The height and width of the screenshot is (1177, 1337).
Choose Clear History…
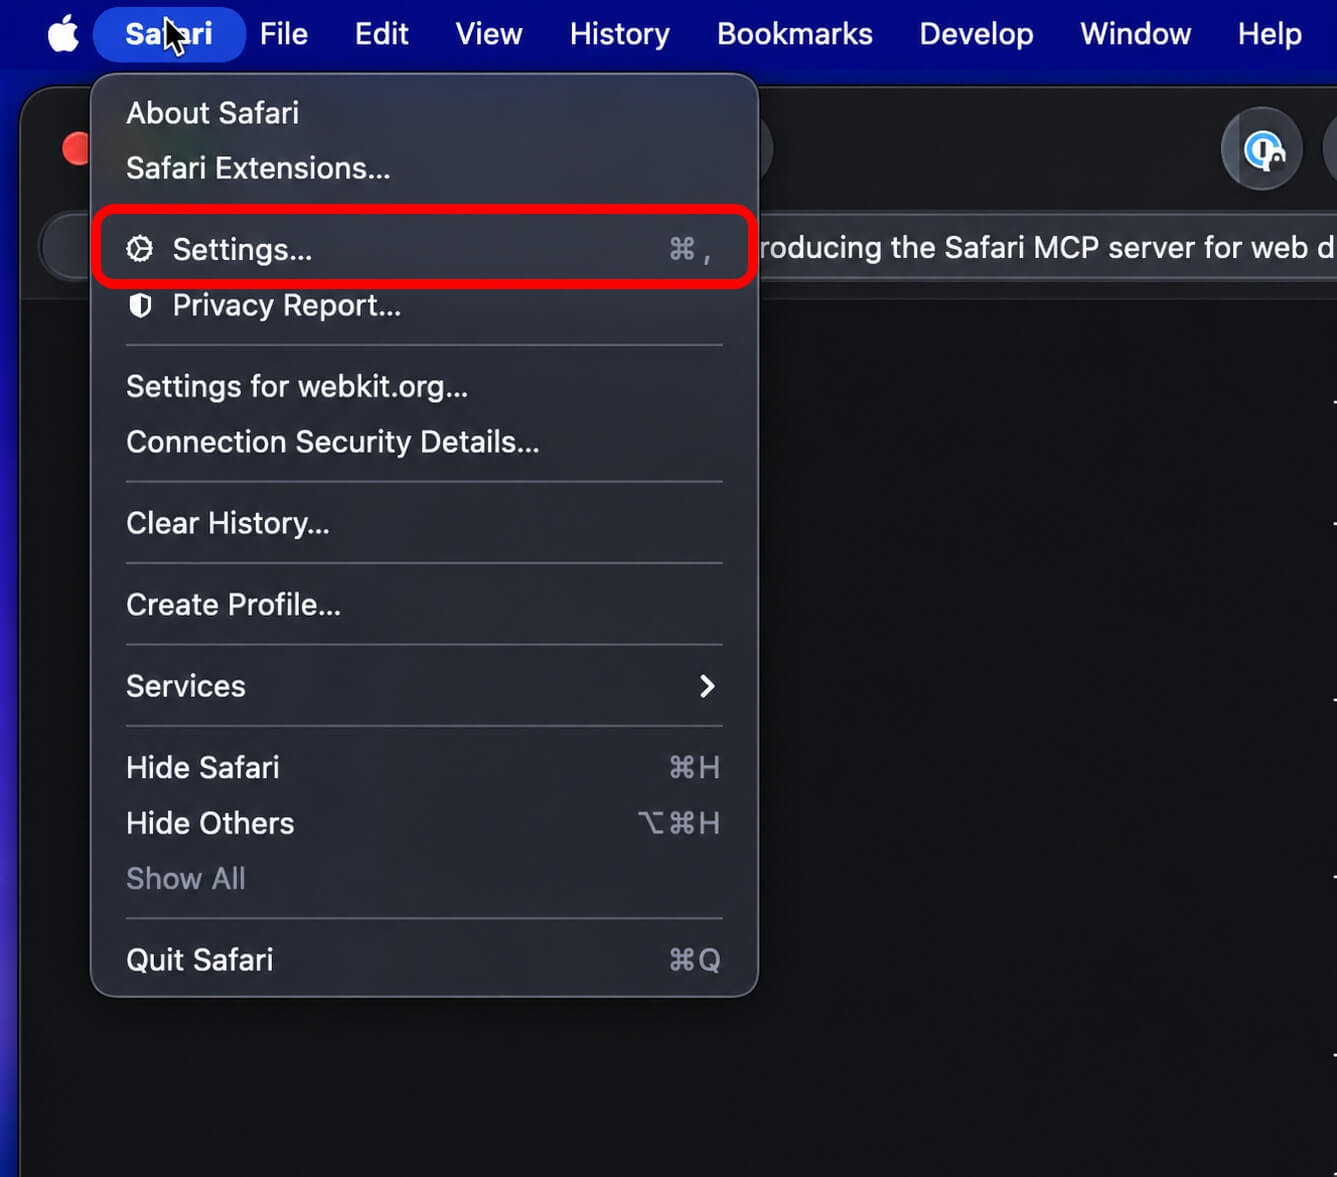coord(424,523)
